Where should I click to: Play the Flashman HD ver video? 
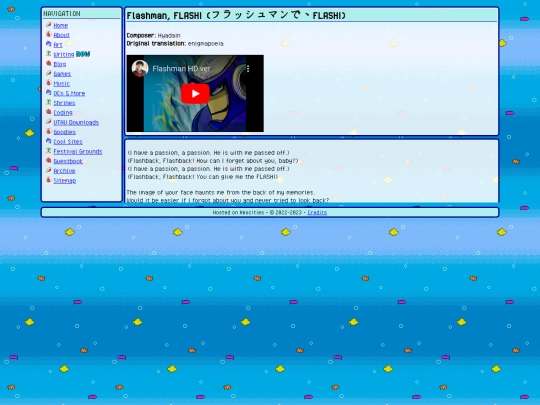point(195,94)
